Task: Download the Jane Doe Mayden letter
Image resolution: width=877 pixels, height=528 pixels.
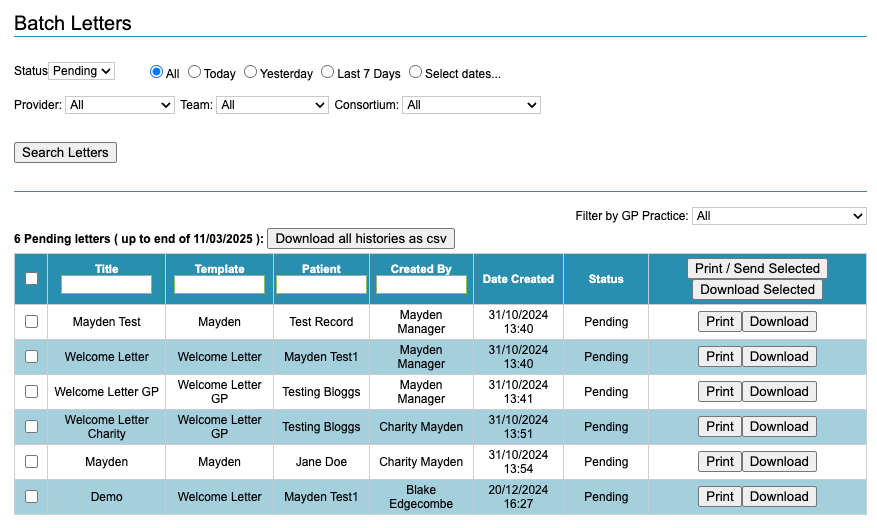Action: [779, 462]
